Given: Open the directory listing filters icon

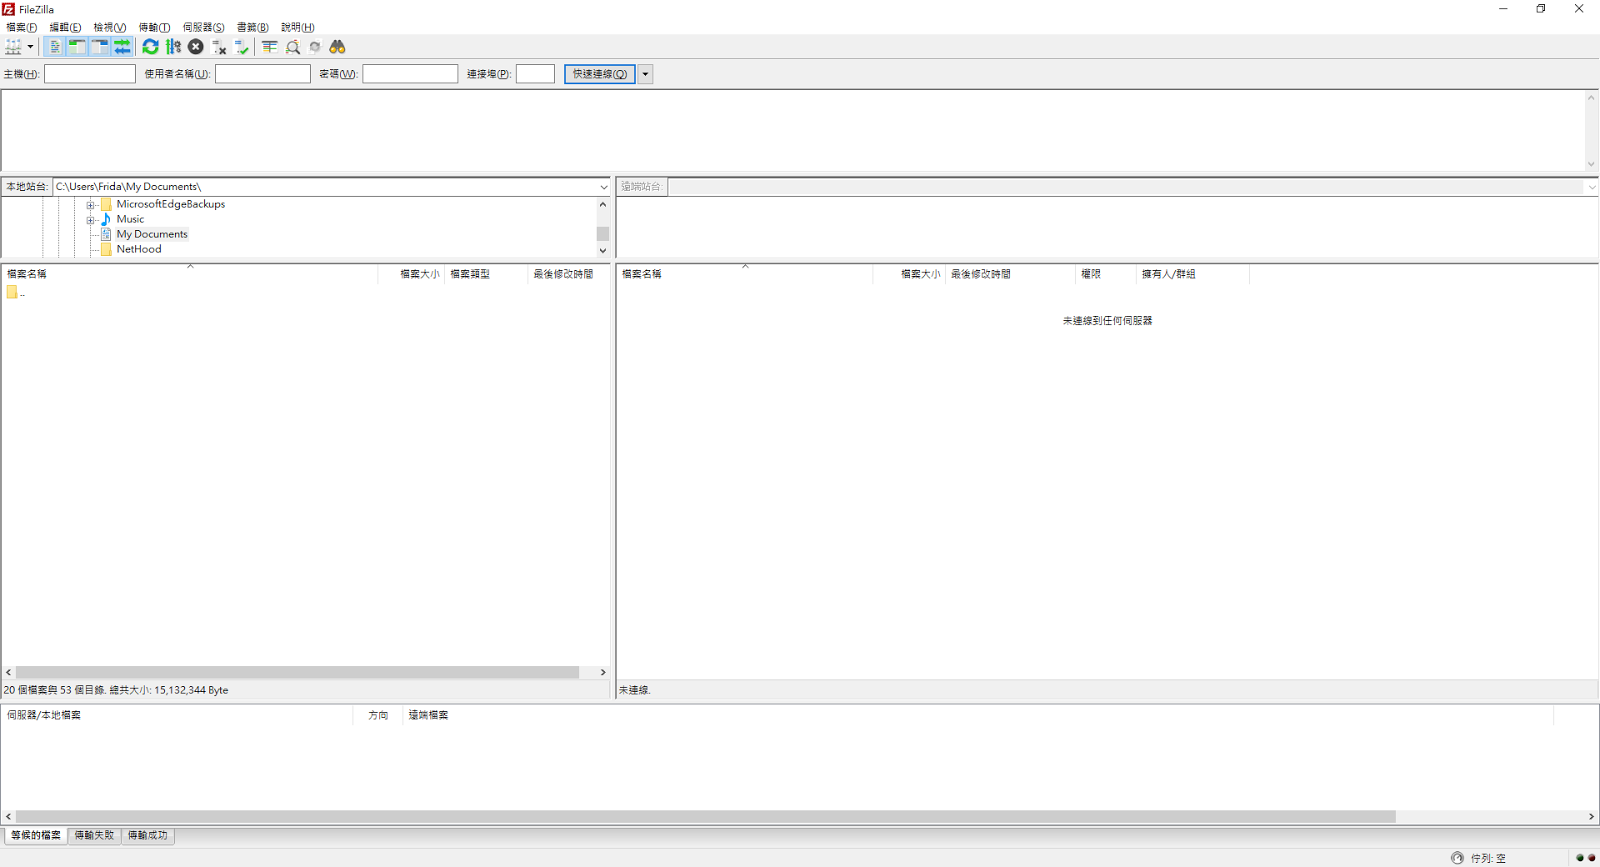Looking at the screenshot, I should pos(269,47).
